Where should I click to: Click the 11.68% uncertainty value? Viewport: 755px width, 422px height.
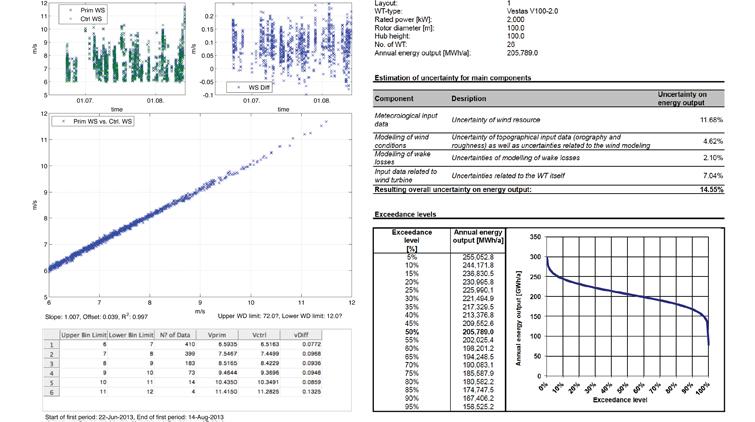pos(711,119)
